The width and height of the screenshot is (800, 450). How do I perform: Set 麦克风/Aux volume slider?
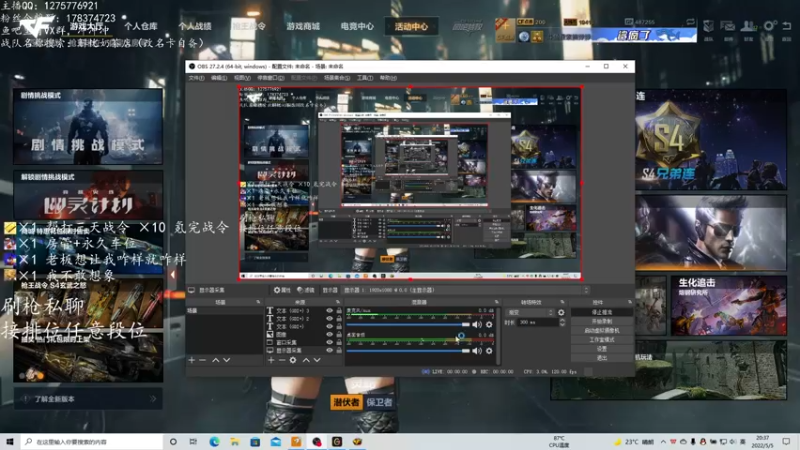(408, 324)
